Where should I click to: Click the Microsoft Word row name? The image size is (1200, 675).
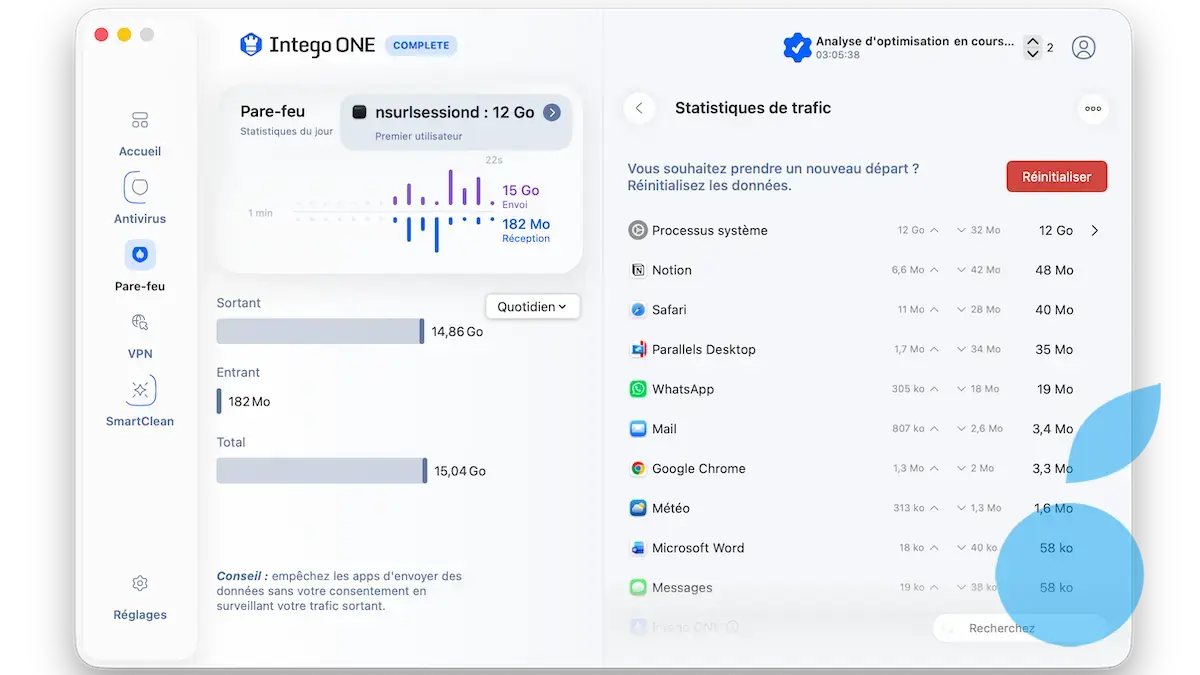click(698, 548)
